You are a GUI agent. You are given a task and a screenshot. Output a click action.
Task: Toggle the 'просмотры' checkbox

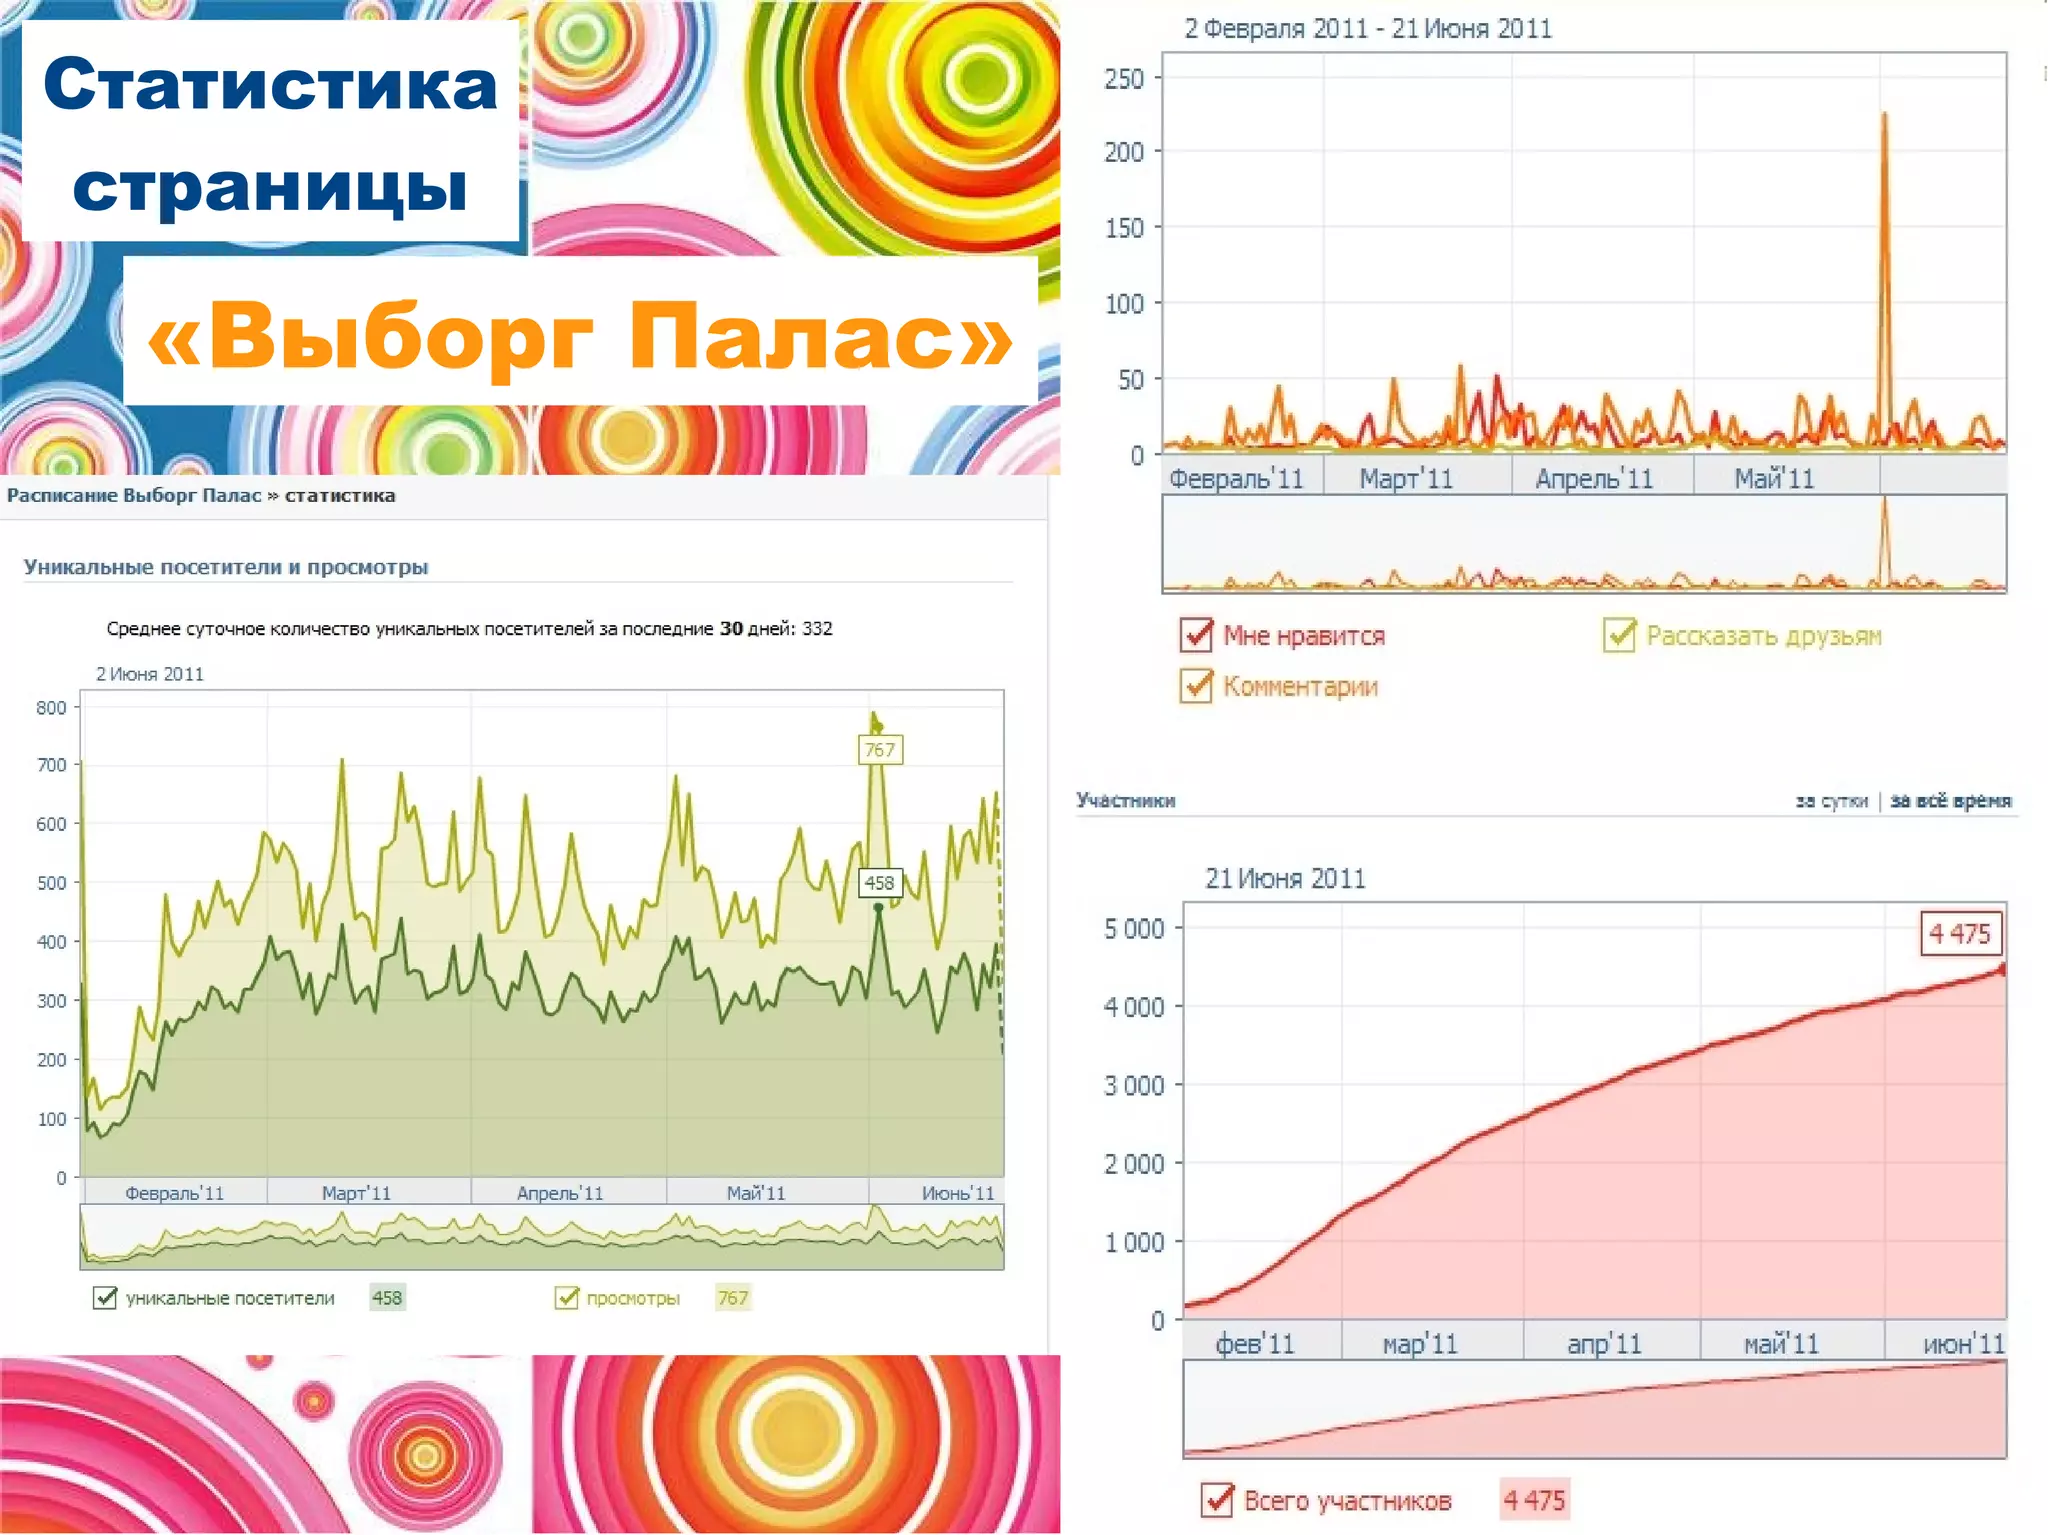(x=567, y=1298)
